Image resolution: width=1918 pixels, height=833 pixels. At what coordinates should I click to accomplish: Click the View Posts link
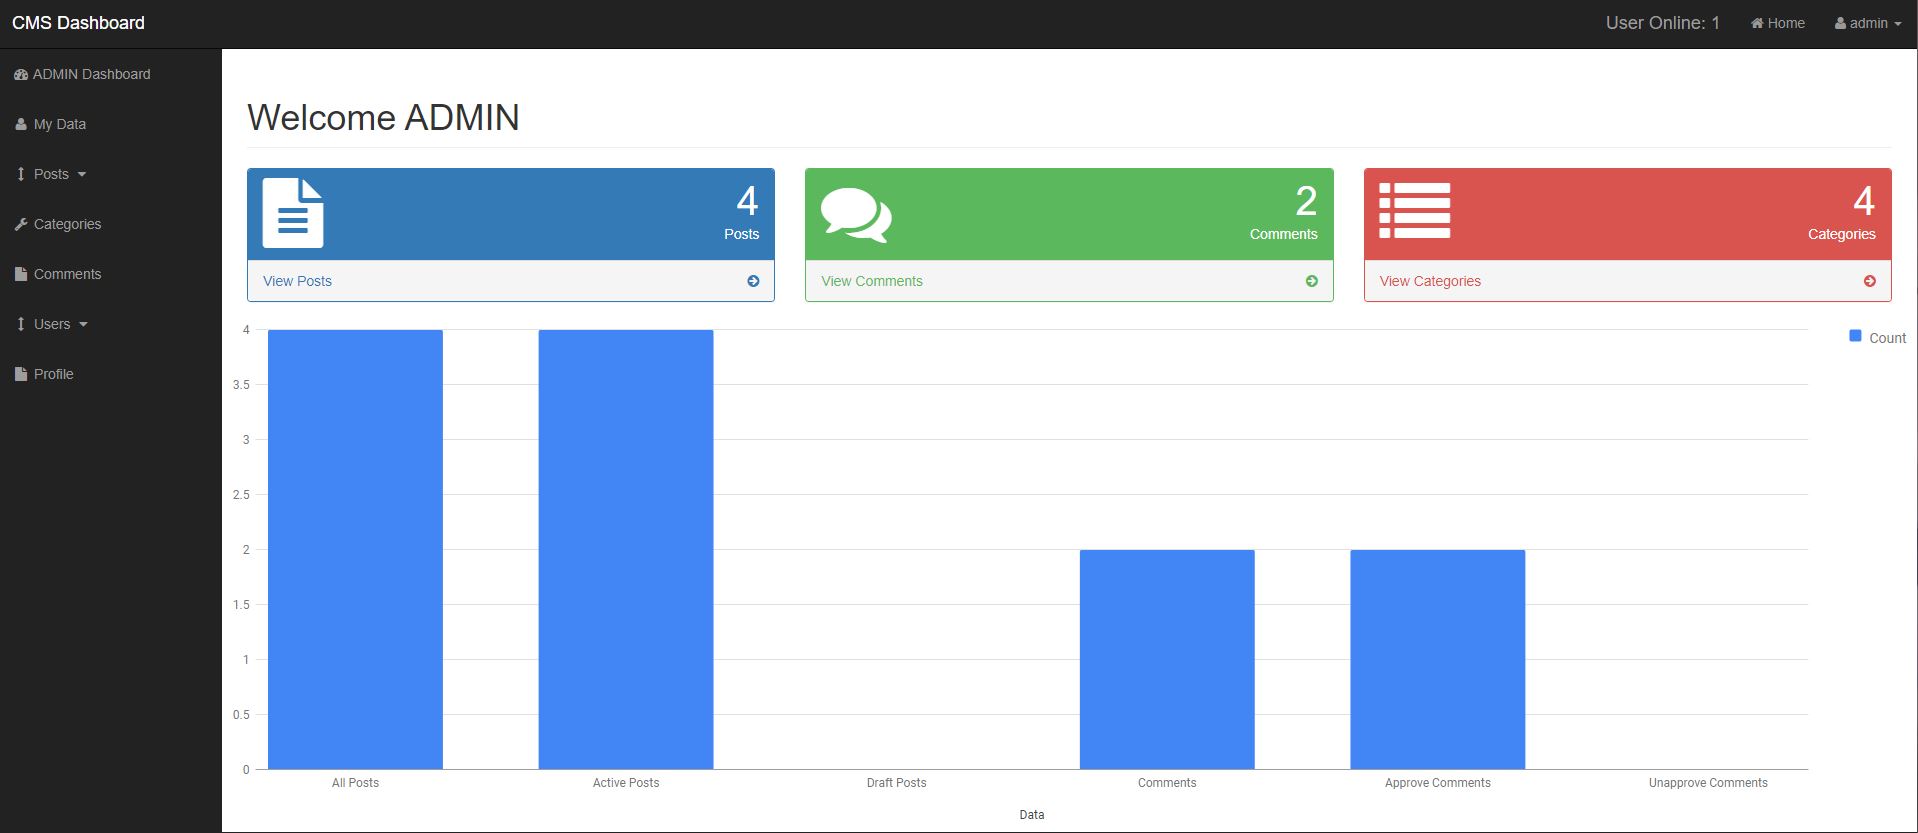click(297, 281)
